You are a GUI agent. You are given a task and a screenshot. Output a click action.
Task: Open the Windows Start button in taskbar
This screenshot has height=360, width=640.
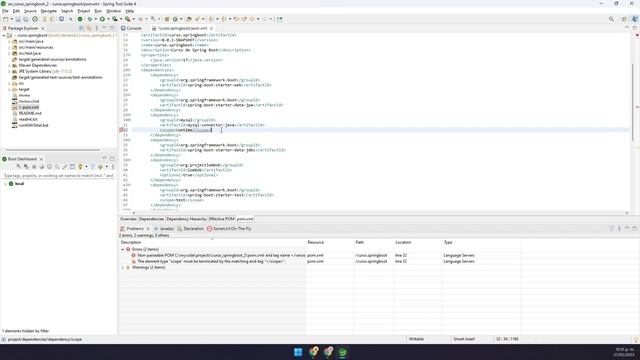(298, 352)
